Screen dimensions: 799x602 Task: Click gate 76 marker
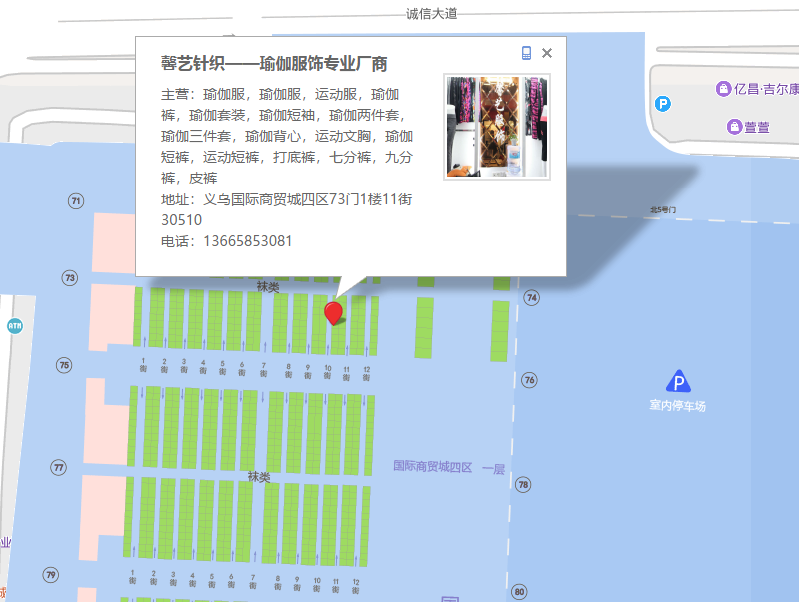tap(529, 380)
